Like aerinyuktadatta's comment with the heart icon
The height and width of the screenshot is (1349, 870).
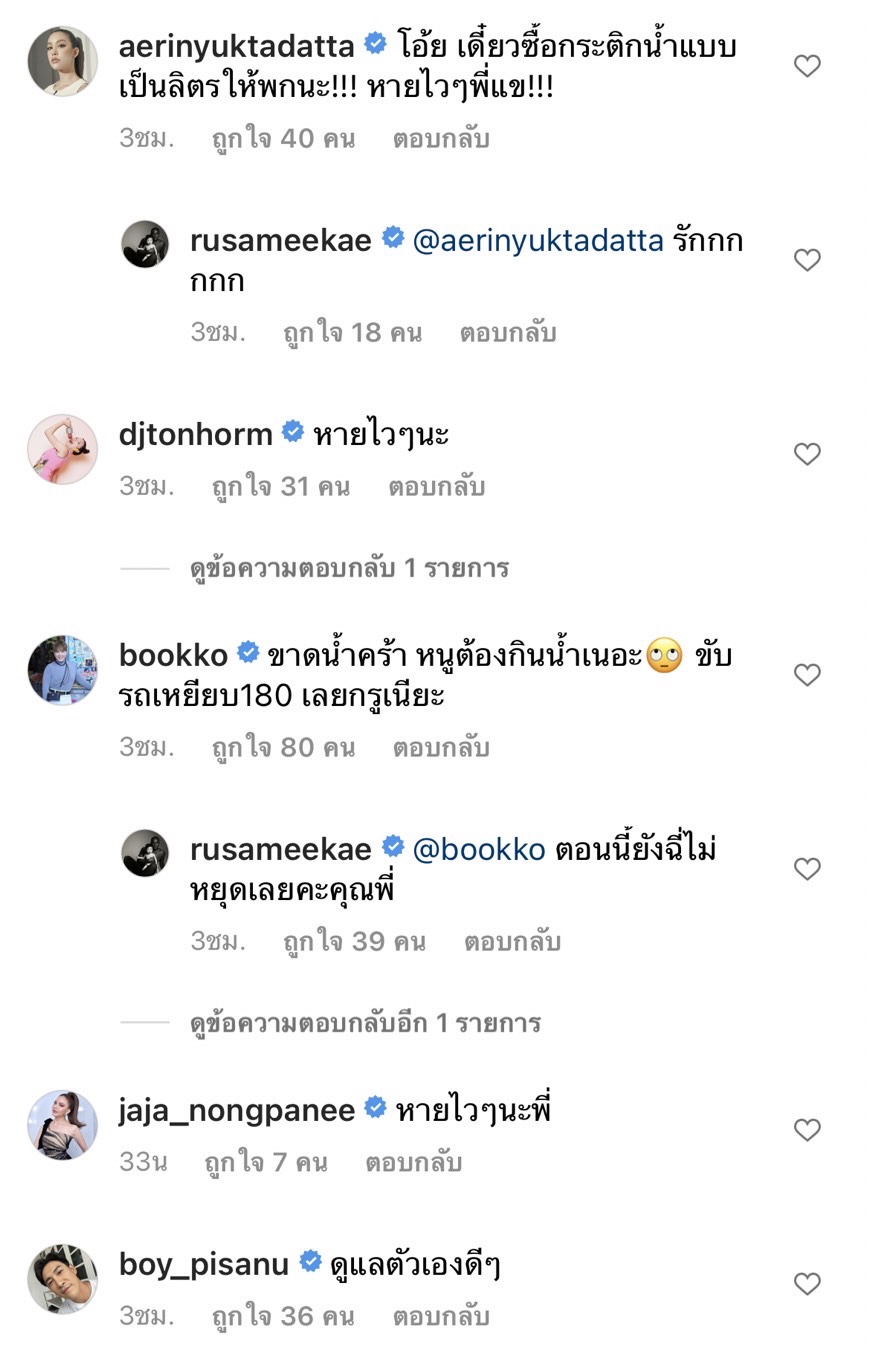pyautogui.click(x=807, y=66)
